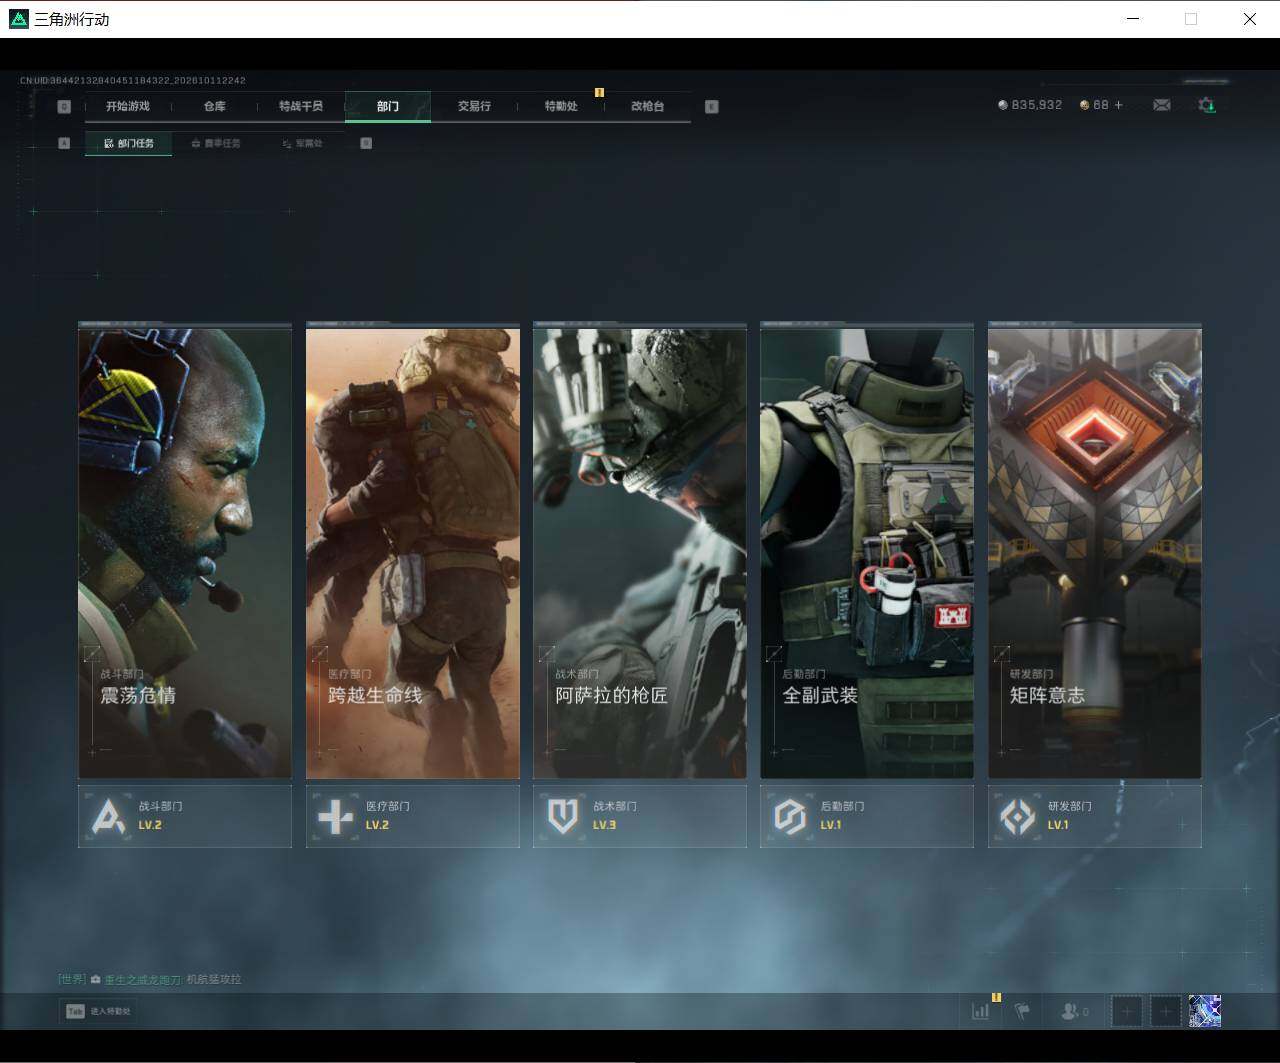Open the 跨越生命线 mission card
Viewport: 1280px width, 1063px height.
click(413, 551)
